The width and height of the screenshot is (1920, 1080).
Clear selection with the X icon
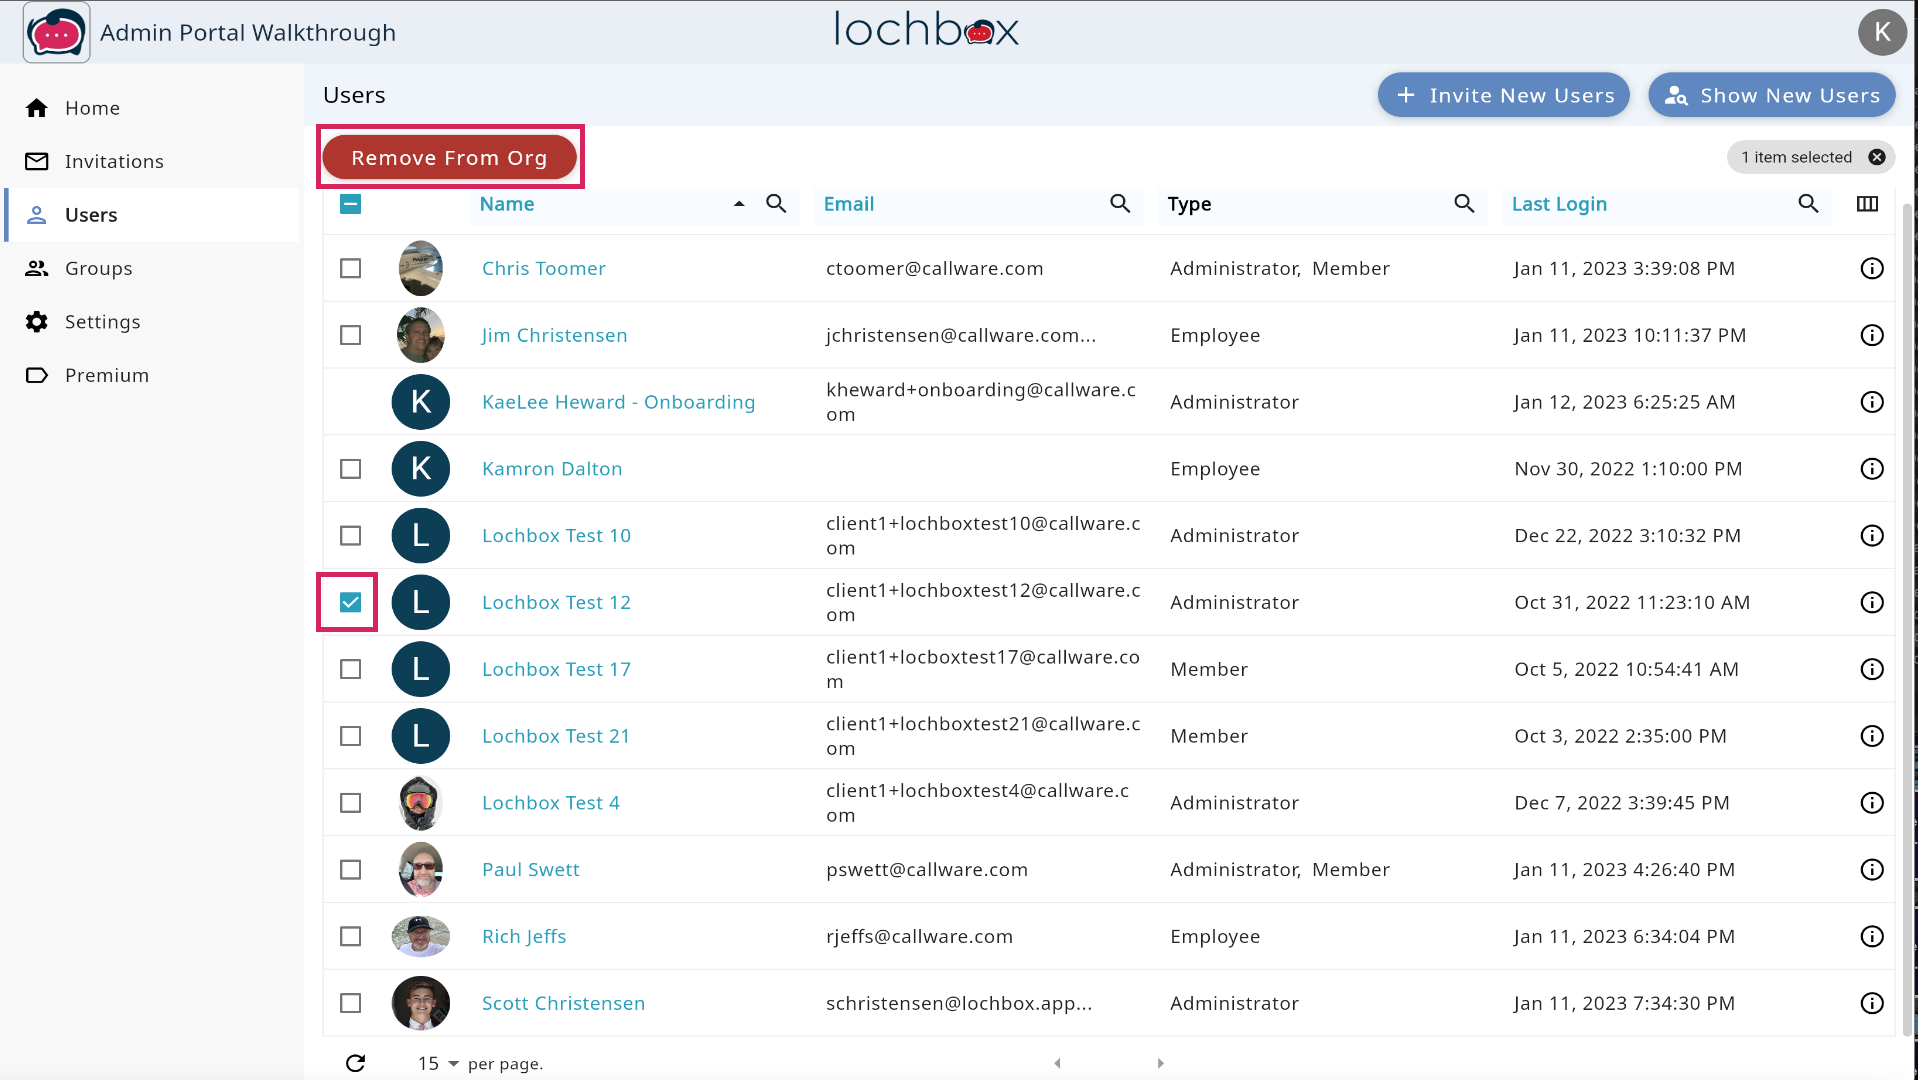coord(1877,157)
